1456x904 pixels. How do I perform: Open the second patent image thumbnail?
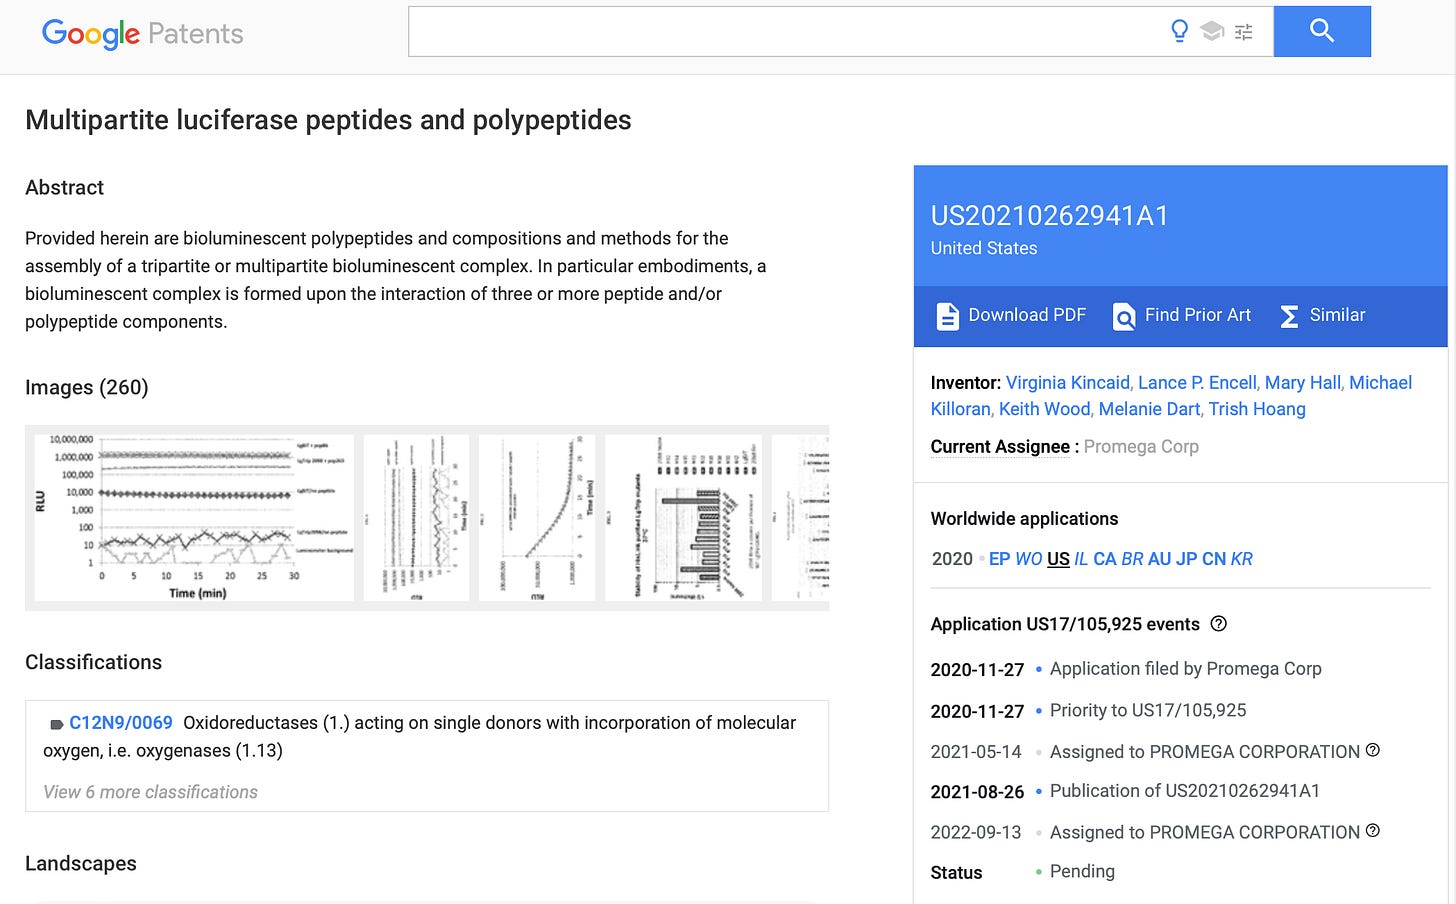click(x=416, y=517)
